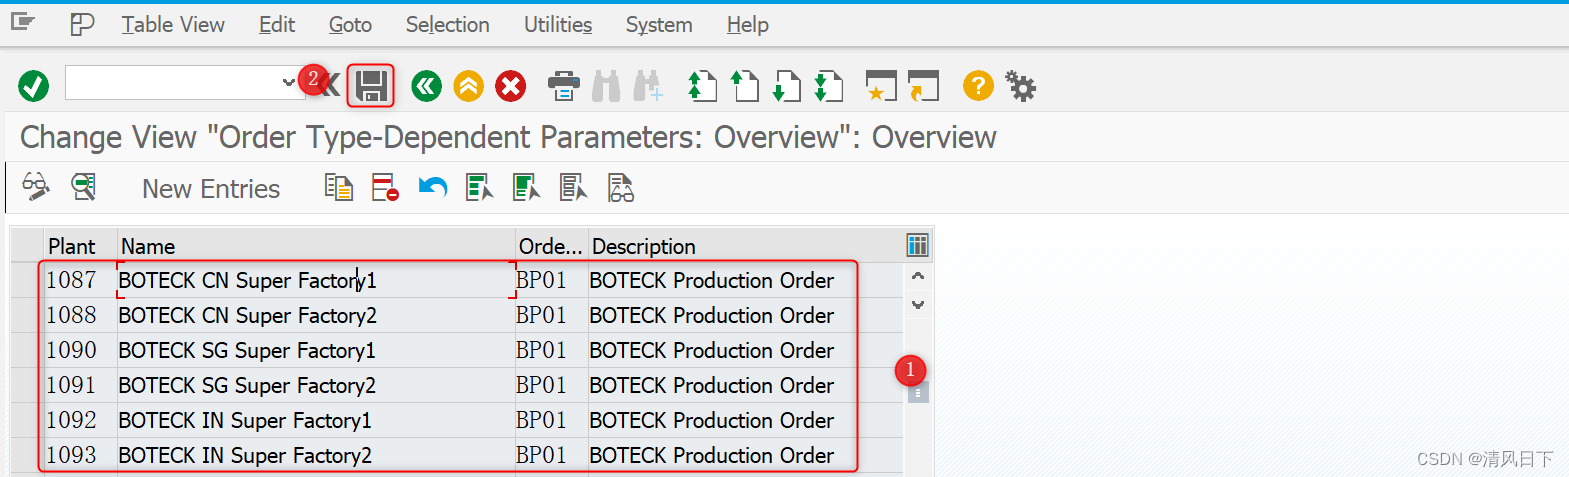Click the Description column header
The image size is (1569, 477).
click(745, 246)
